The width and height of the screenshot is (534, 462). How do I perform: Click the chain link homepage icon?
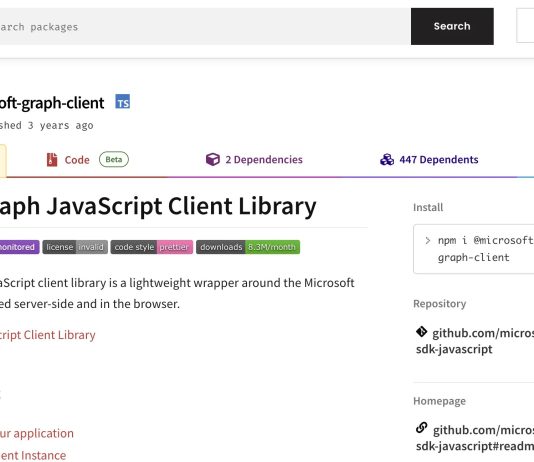coord(422,428)
